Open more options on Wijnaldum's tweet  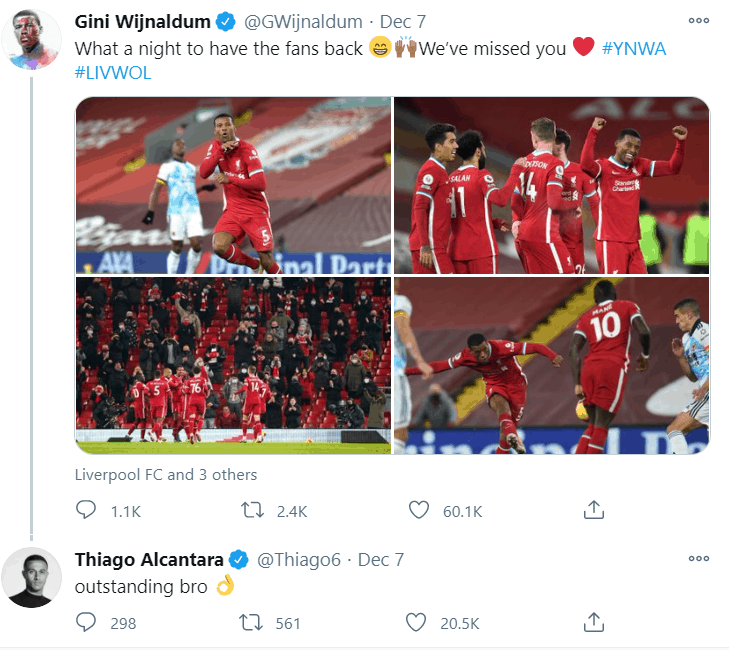699,20
